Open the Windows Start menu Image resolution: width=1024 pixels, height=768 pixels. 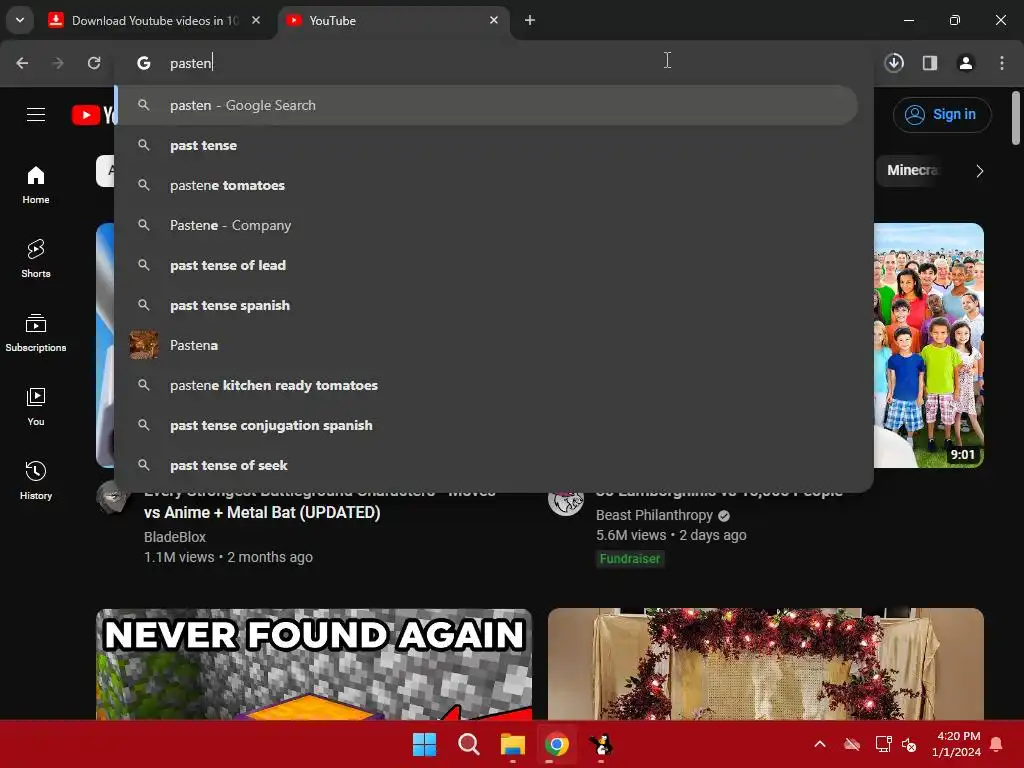pos(424,744)
